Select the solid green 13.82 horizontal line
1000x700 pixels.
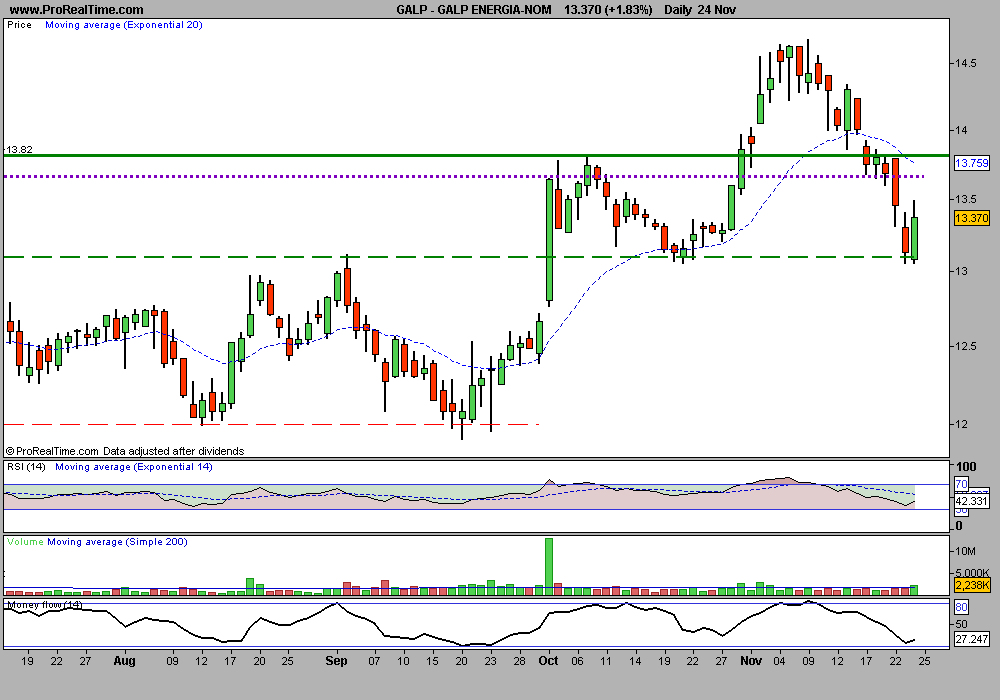(476, 156)
